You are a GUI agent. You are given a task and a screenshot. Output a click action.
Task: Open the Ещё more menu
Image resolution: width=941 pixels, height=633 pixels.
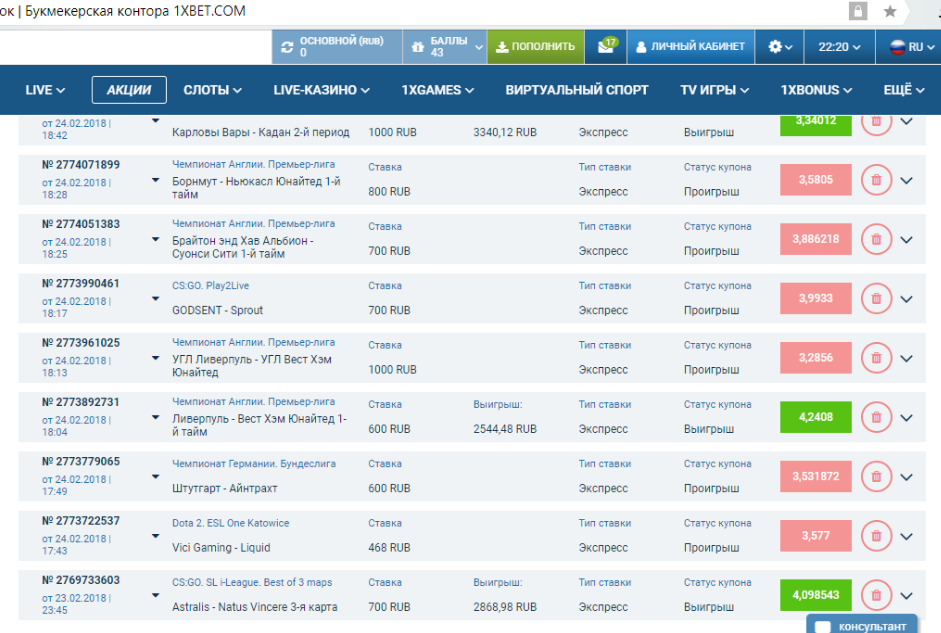point(904,90)
